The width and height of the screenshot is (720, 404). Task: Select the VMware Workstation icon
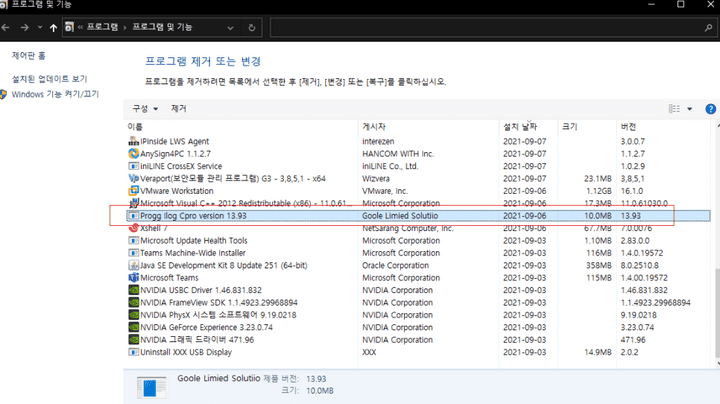point(133,191)
